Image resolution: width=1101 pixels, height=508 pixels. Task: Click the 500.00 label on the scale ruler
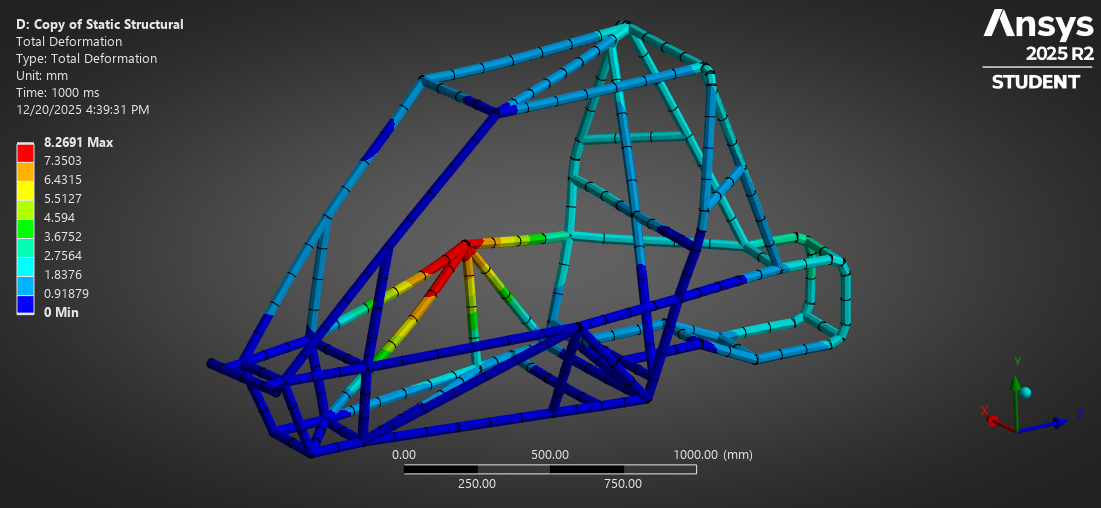coord(550,455)
